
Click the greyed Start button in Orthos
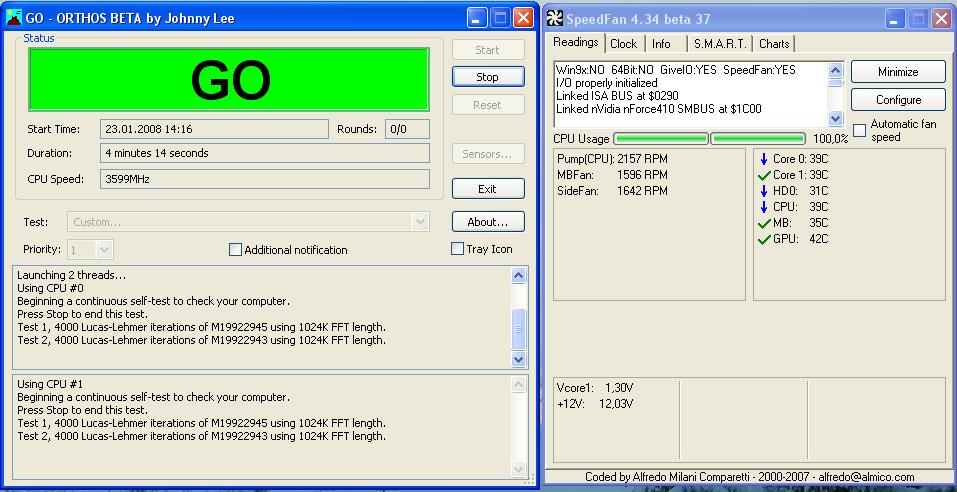pos(488,50)
